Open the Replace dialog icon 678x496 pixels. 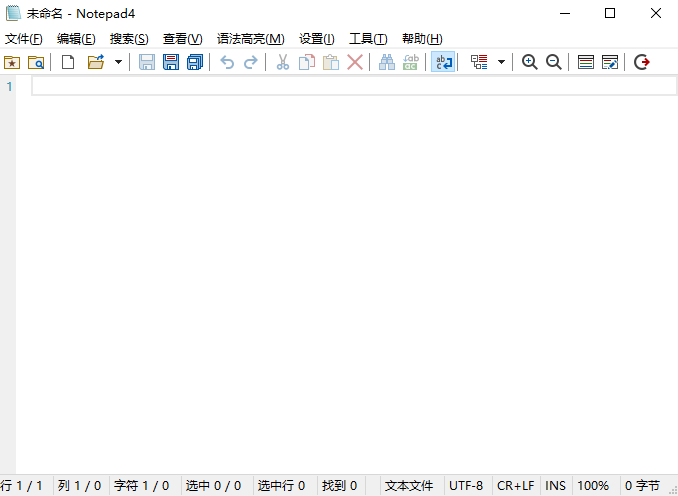point(410,62)
